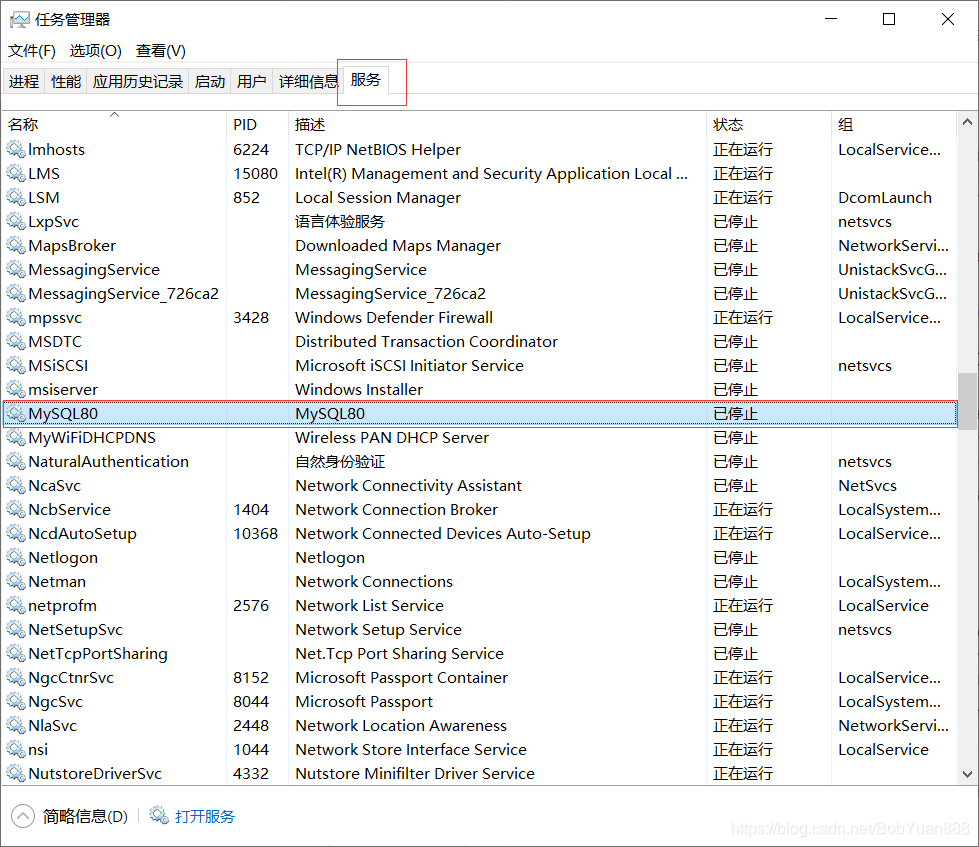The height and width of the screenshot is (847, 979).
Task: Click the gear icon beside lmhosts service
Action: [x=16, y=149]
